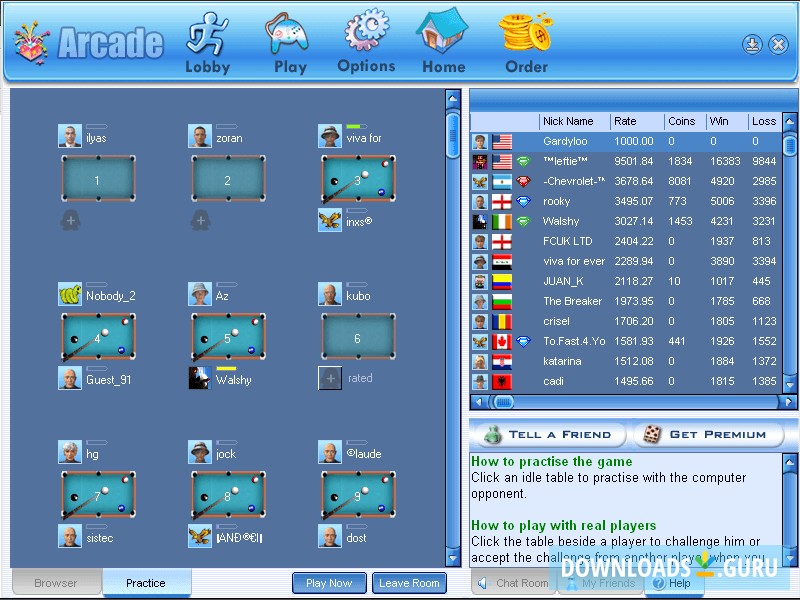The width and height of the screenshot is (800, 600).
Task: Watch pool table 9 game
Action: [358, 495]
